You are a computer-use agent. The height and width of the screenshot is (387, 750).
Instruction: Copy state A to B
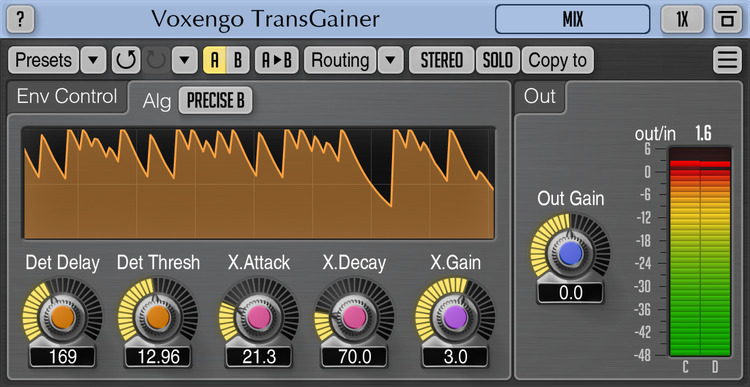tap(276, 60)
